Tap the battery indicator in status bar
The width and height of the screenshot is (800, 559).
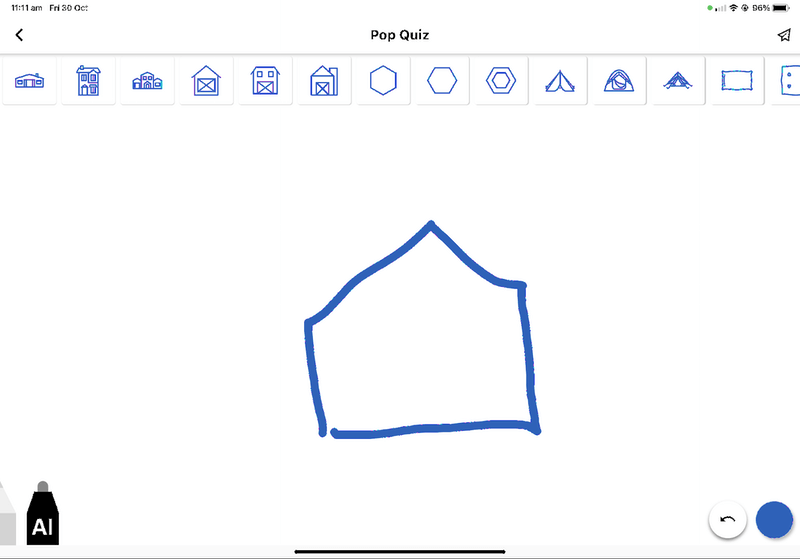coord(781,8)
